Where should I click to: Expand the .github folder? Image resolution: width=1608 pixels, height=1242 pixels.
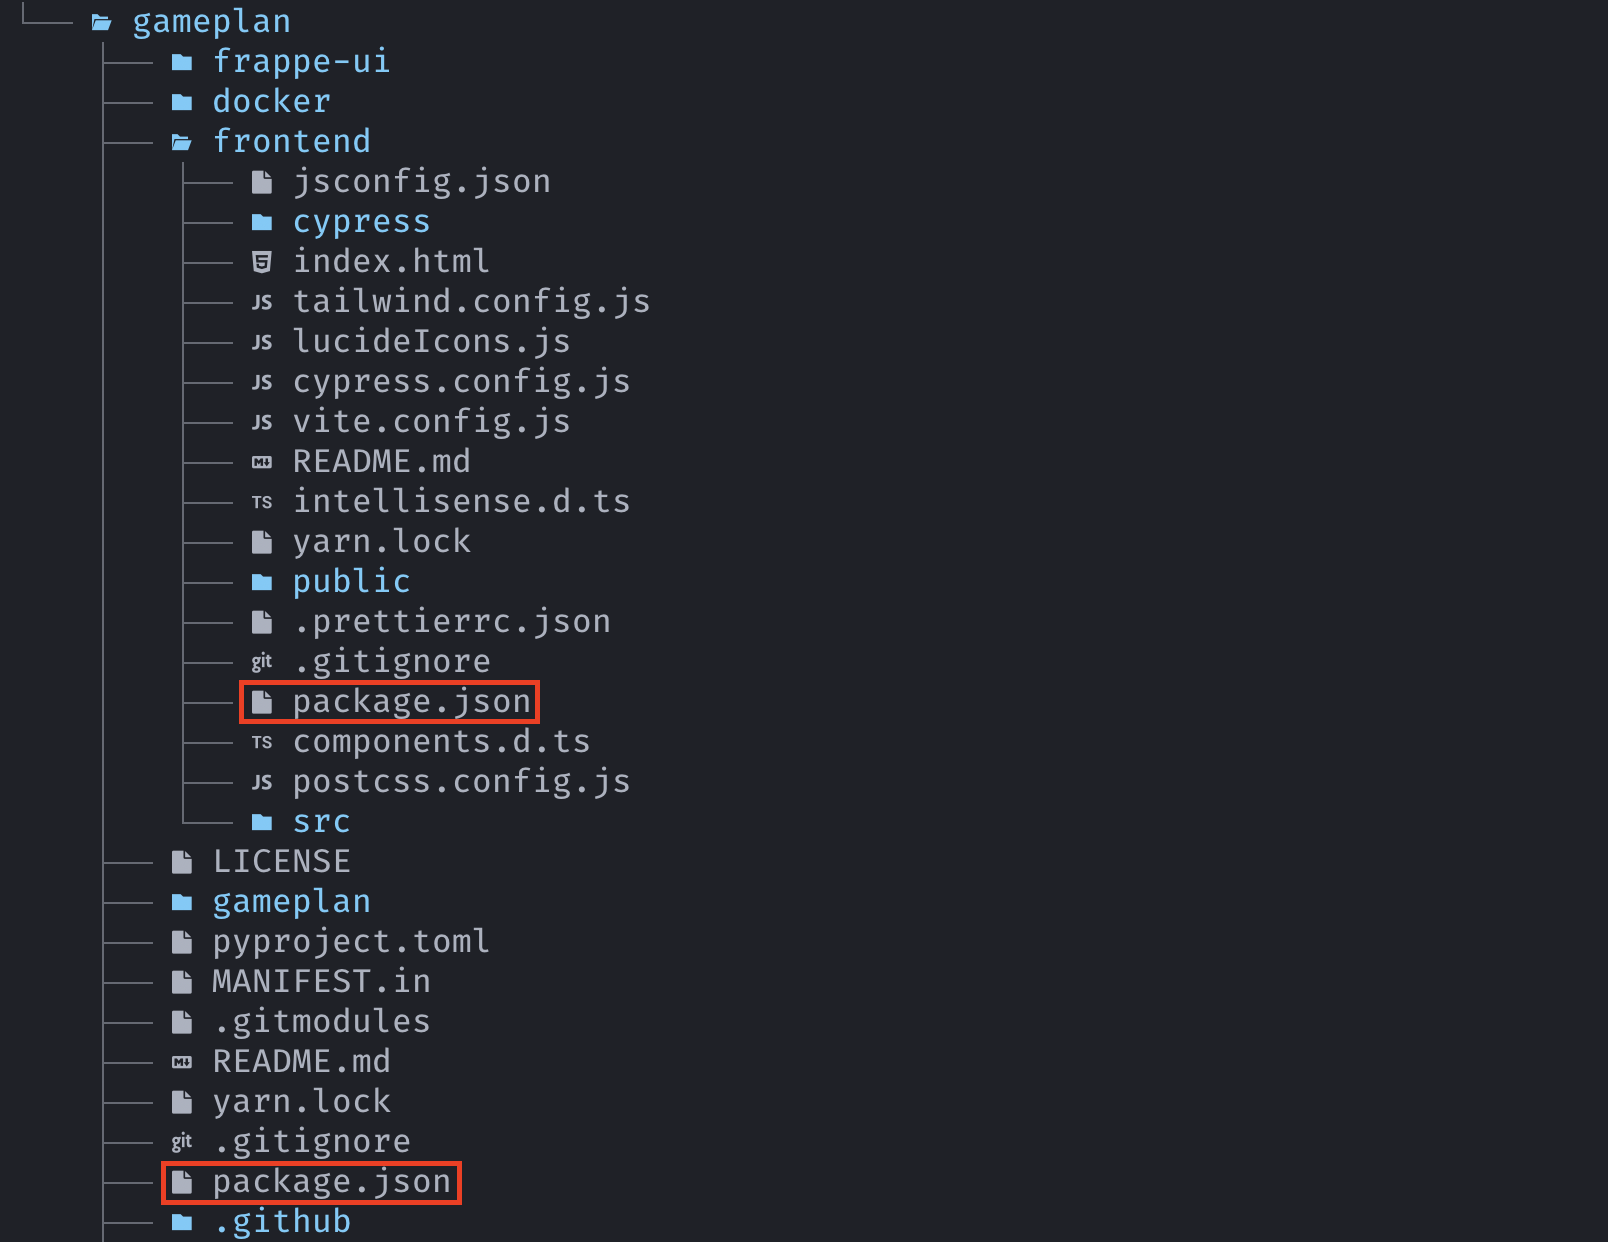281,1222
